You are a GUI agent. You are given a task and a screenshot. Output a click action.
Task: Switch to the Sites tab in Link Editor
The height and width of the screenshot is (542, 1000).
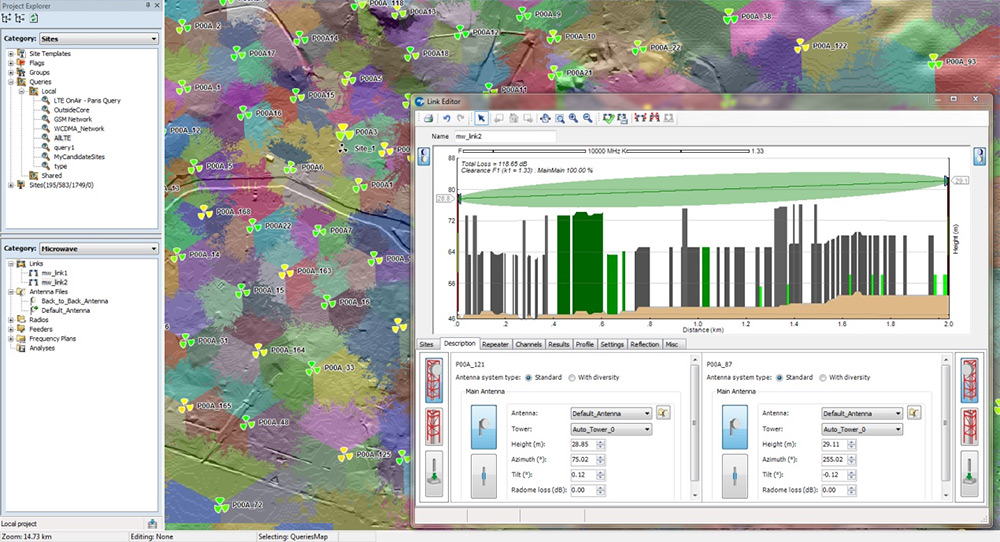click(x=426, y=344)
